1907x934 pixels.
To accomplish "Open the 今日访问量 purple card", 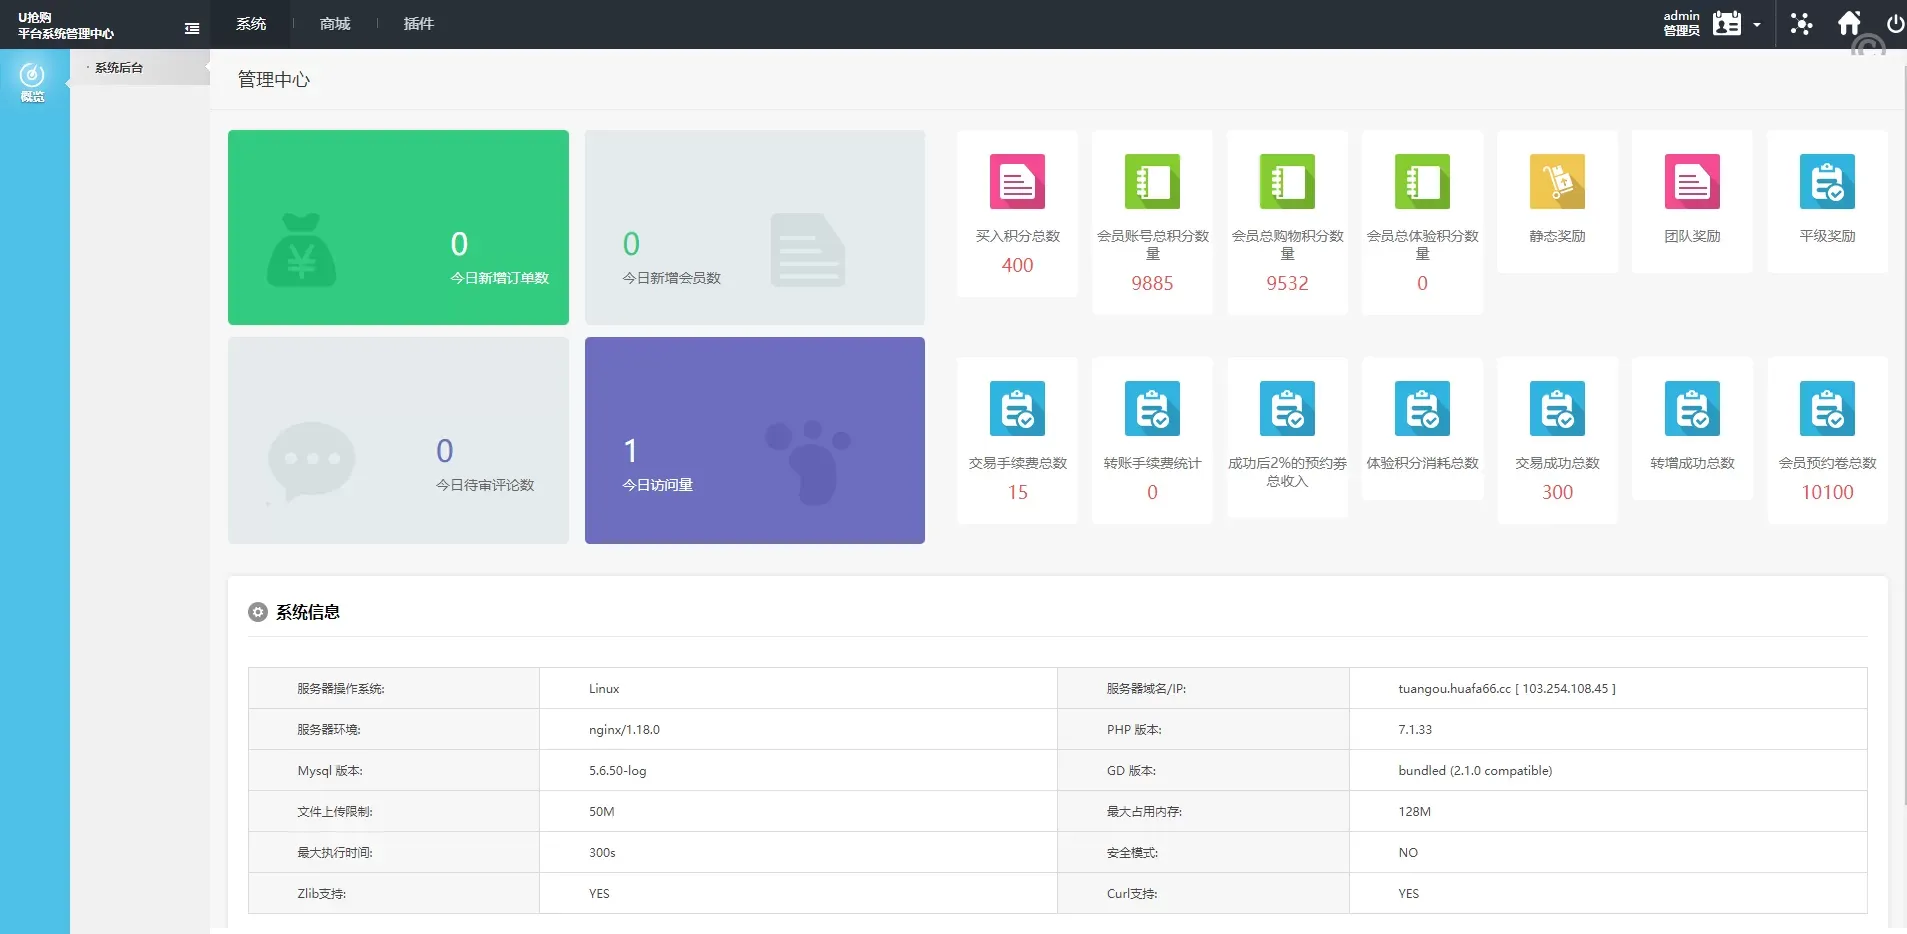I will [x=754, y=440].
